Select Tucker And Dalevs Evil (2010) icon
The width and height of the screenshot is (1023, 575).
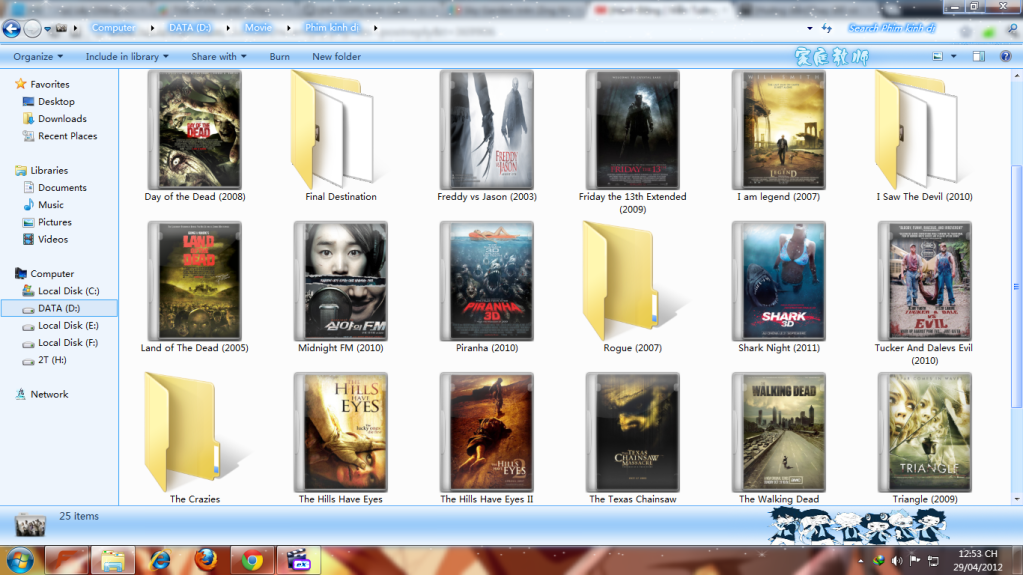pyautogui.click(x=924, y=281)
